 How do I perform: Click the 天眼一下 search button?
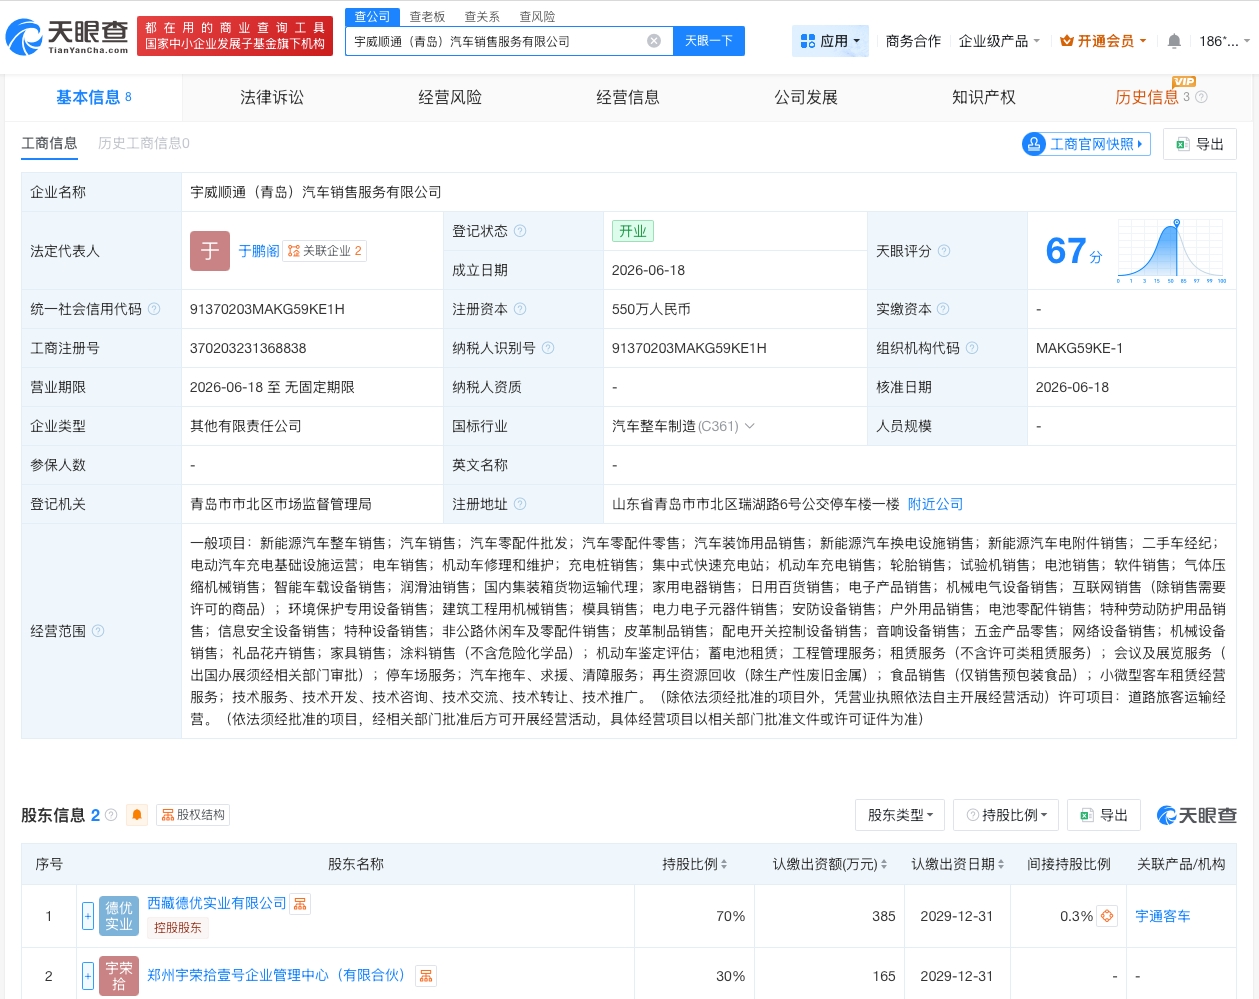pyautogui.click(x=709, y=41)
